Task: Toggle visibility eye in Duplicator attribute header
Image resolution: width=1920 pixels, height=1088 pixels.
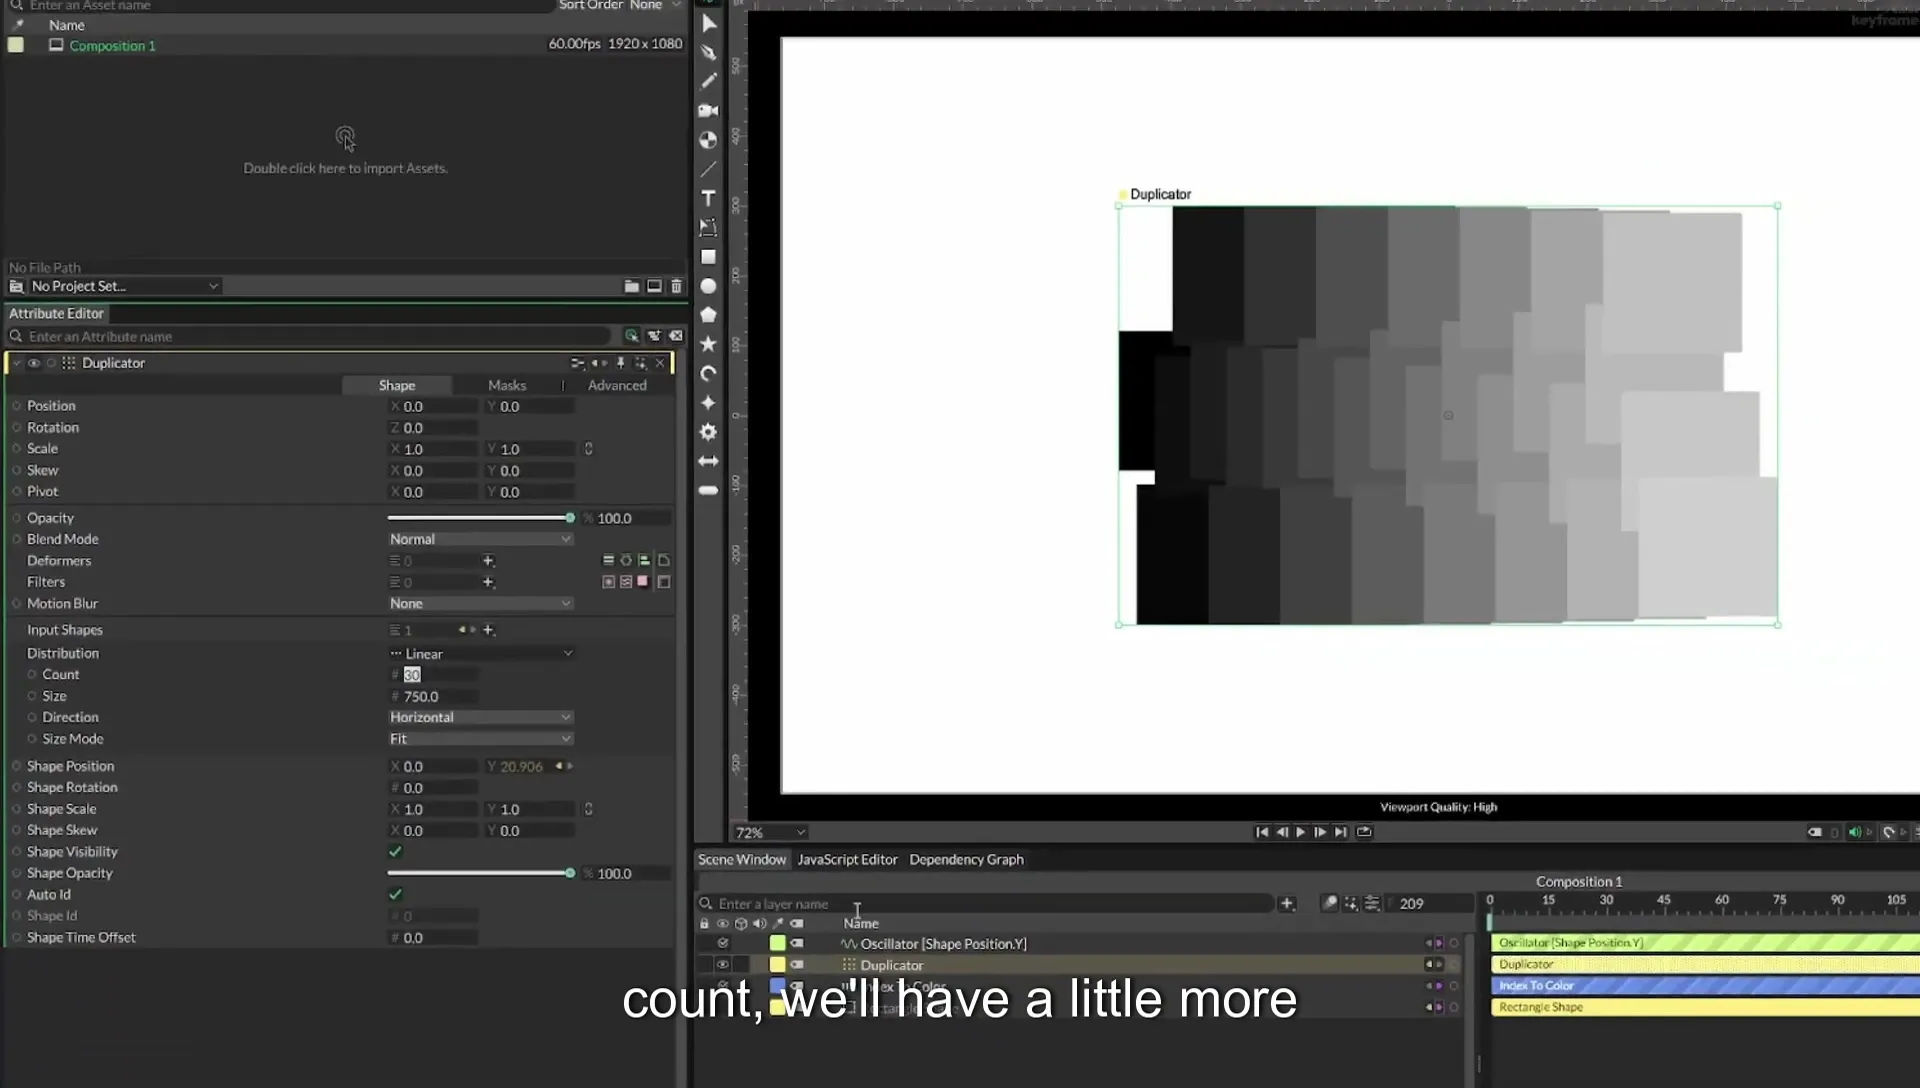Action: click(x=34, y=363)
